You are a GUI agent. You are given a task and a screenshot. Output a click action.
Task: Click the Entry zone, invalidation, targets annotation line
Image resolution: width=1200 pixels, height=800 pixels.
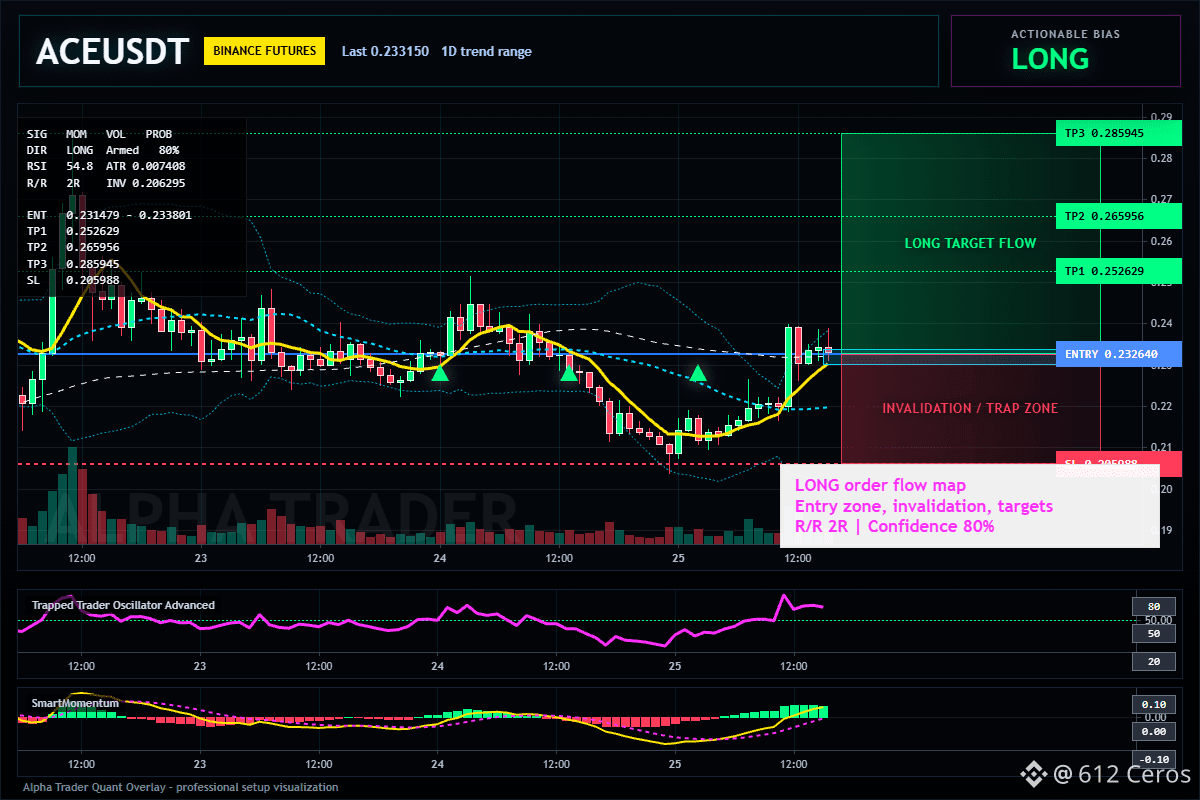point(923,506)
